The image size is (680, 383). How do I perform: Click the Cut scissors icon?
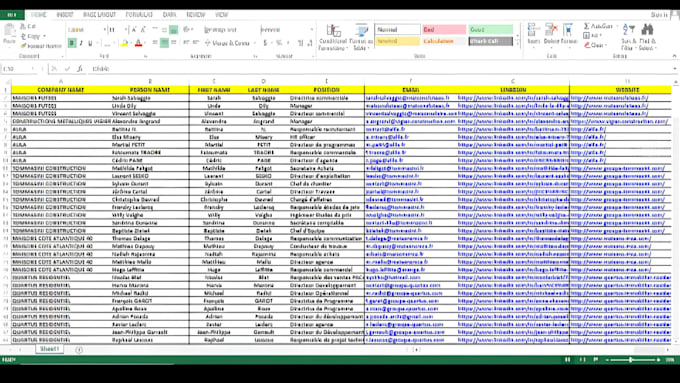point(23,26)
